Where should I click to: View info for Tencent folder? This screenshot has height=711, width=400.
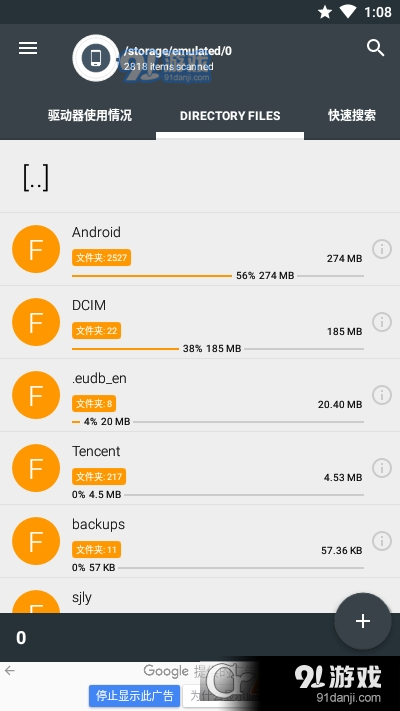tap(382, 468)
